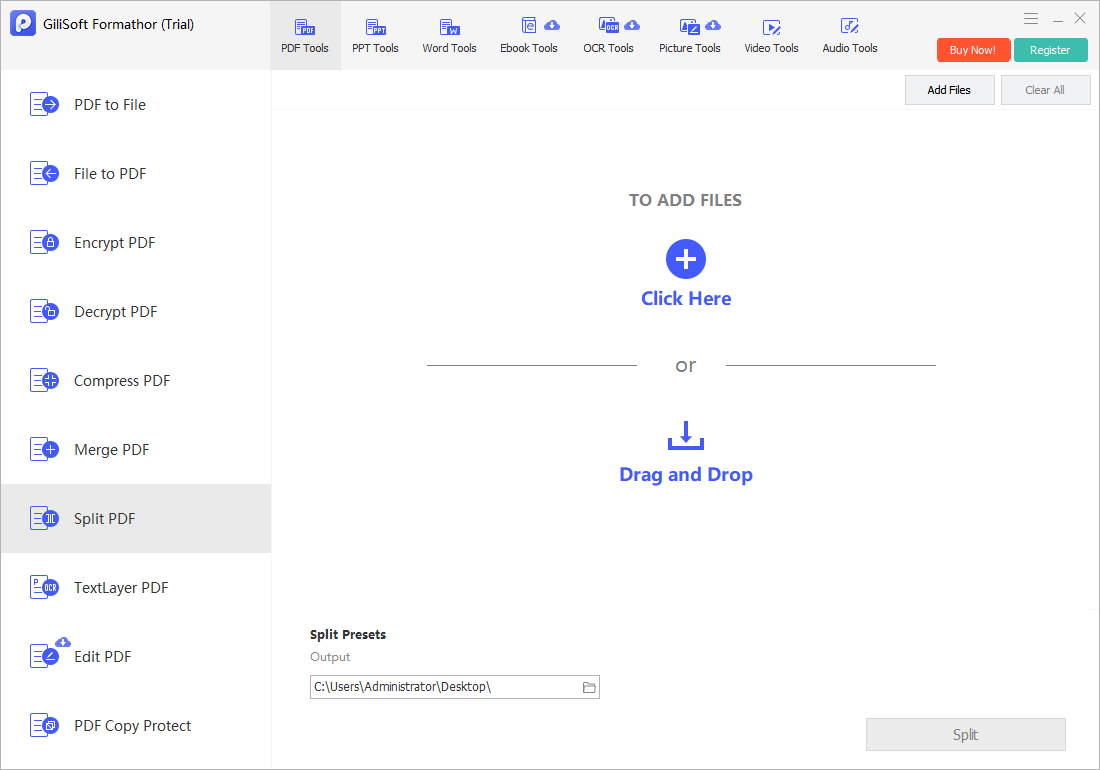Viewport: 1100px width, 770px height.
Task: Click the Register button
Action: coord(1050,50)
